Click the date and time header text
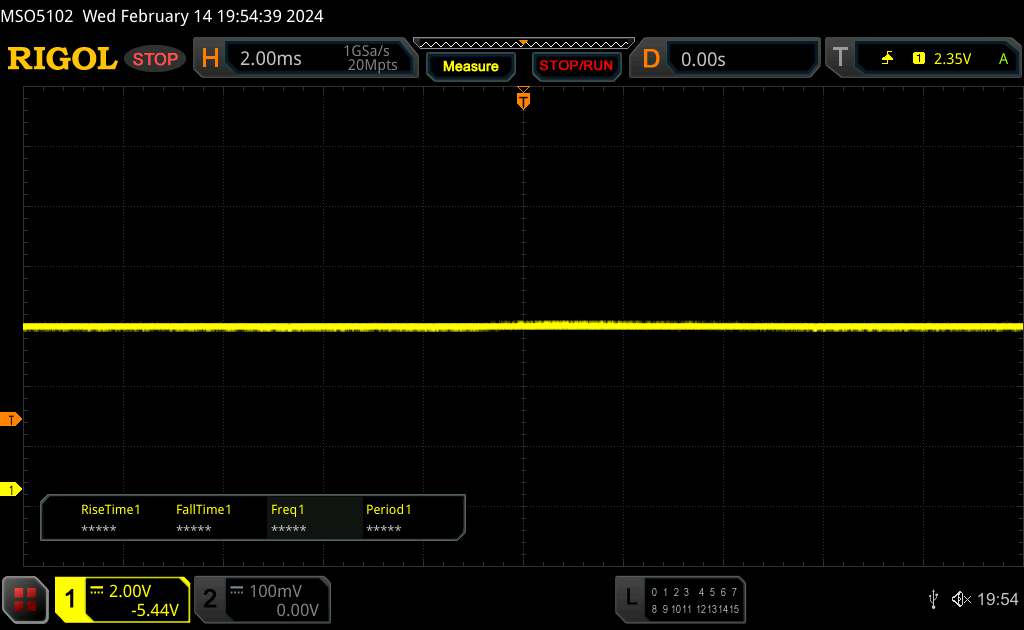Viewport: 1024px width, 630px height. pos(202,16)
